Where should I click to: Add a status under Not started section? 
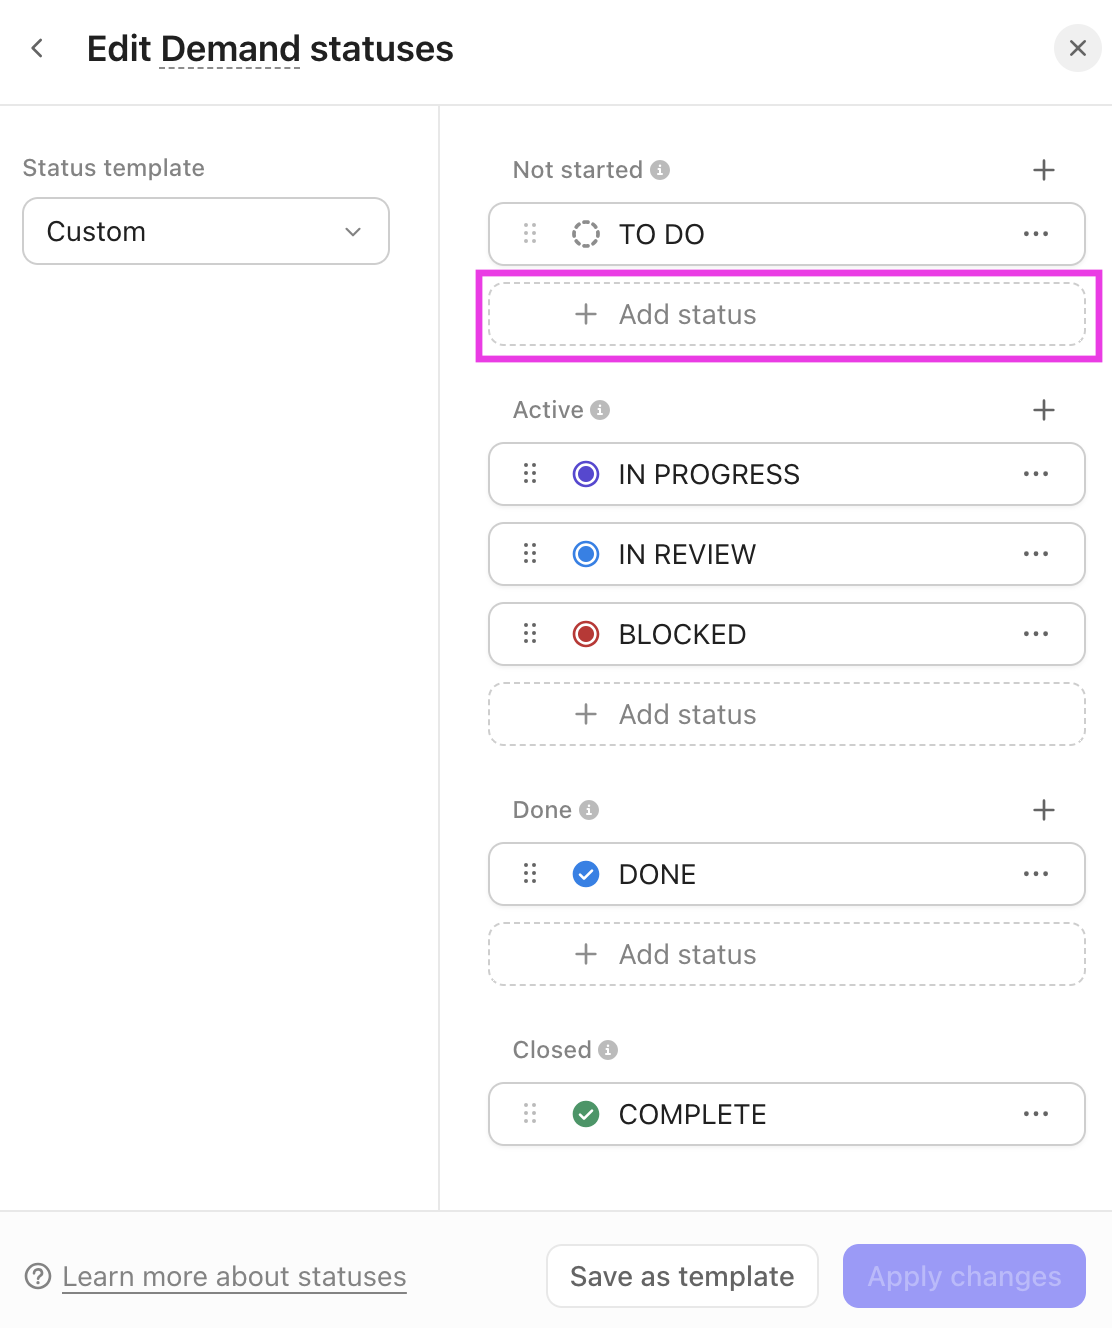pos(786,314)
